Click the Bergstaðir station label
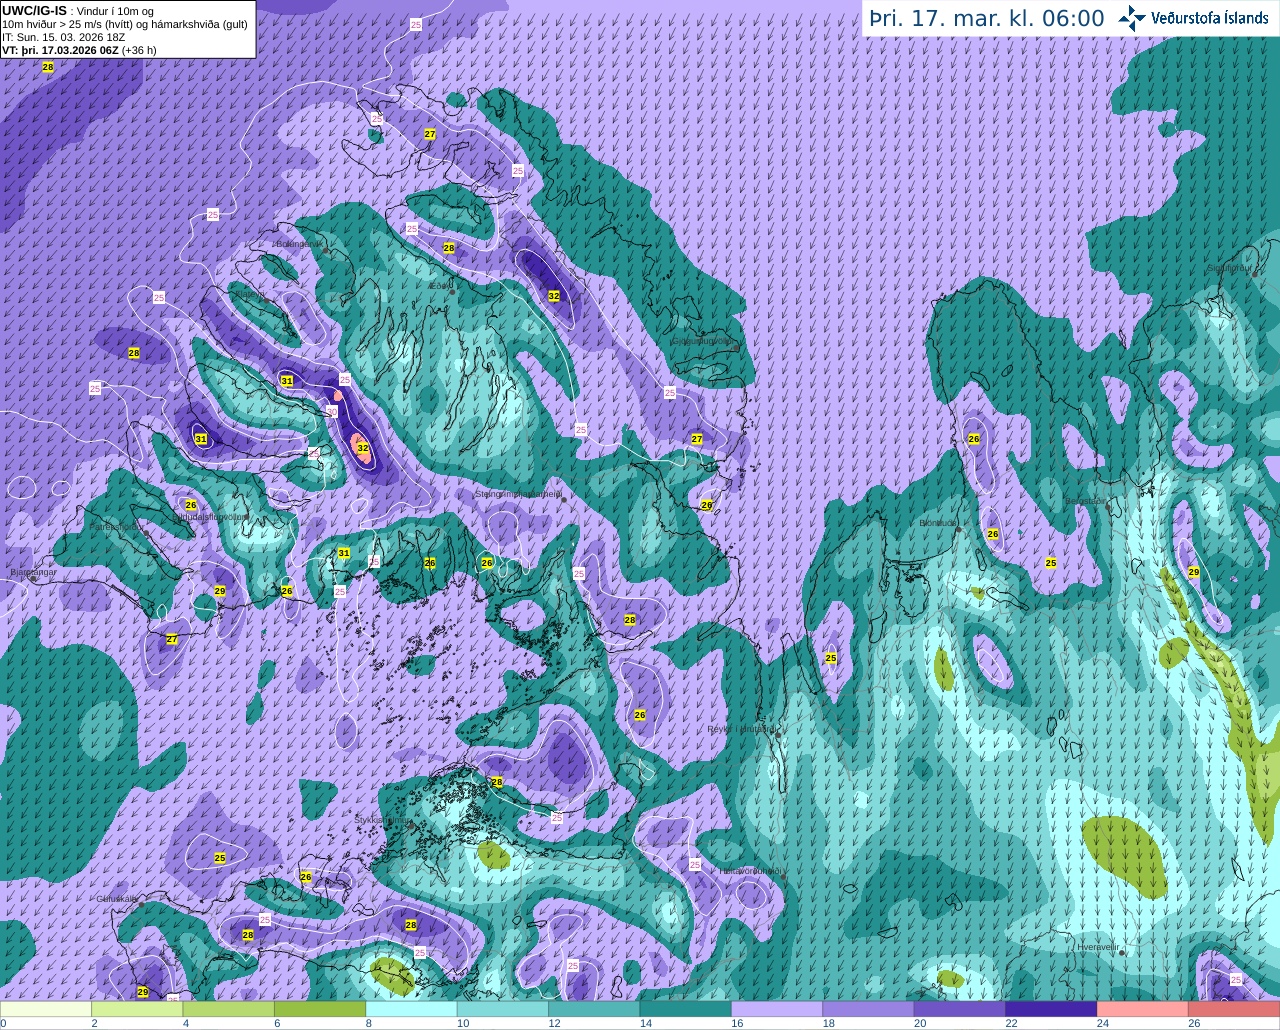1280x1030 pixels. coord(1087,501)
